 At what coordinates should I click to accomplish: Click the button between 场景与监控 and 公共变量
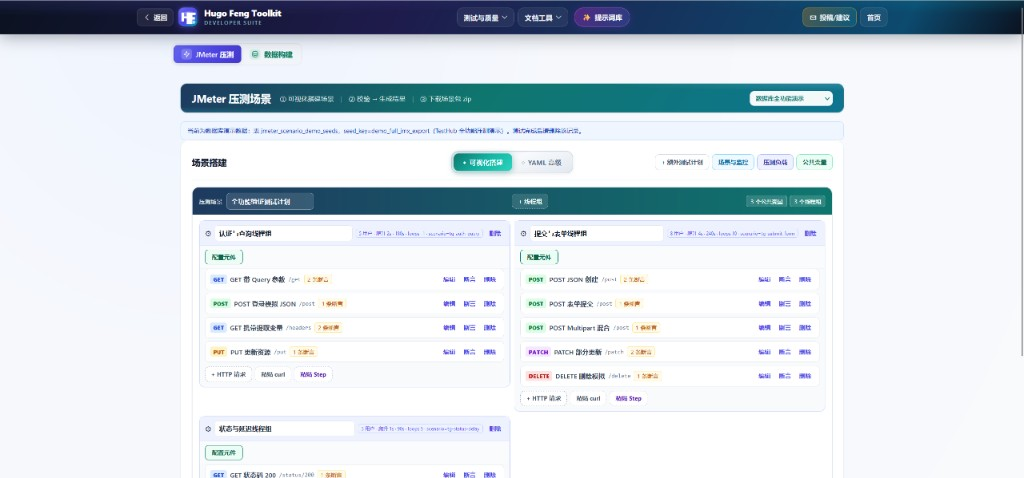pyautogui.click(x=775, y=163)
